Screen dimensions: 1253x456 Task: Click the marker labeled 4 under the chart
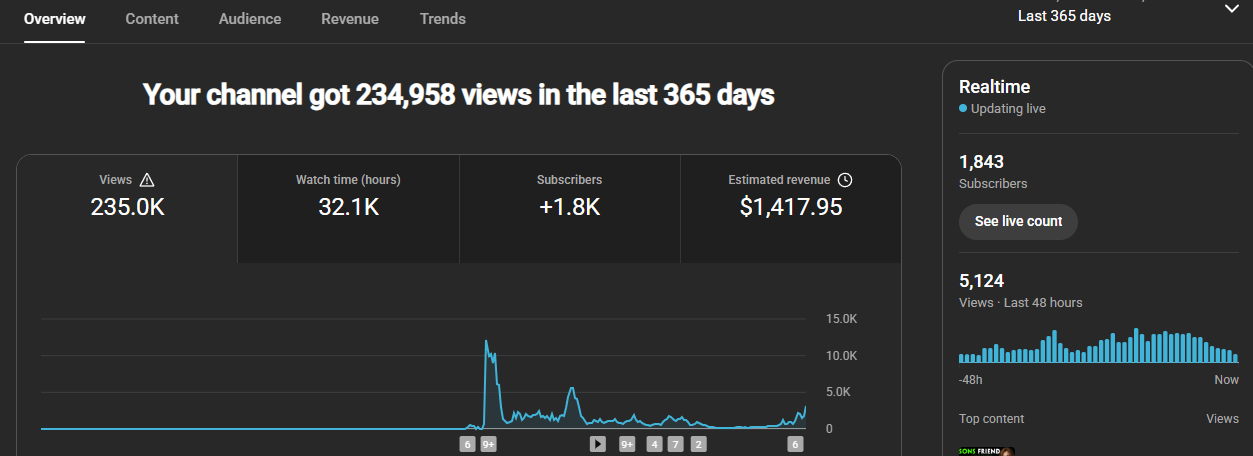click(x=654, y=444)
